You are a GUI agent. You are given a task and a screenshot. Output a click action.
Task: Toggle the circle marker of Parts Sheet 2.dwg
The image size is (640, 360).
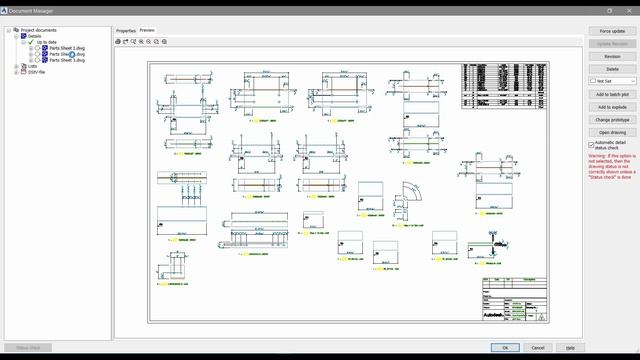point(38,54)
